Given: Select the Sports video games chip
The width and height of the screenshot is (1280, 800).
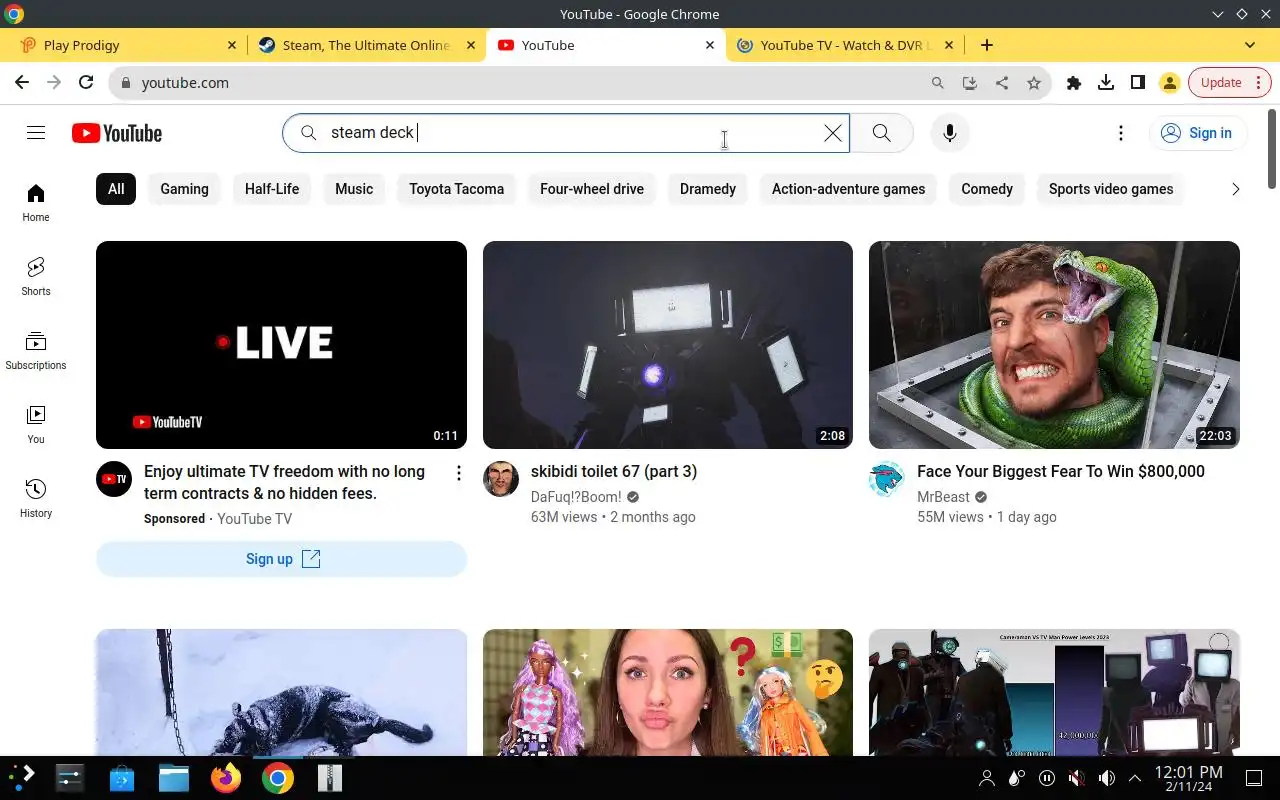Looking at the screenshot, I should tap(1111, 189).
